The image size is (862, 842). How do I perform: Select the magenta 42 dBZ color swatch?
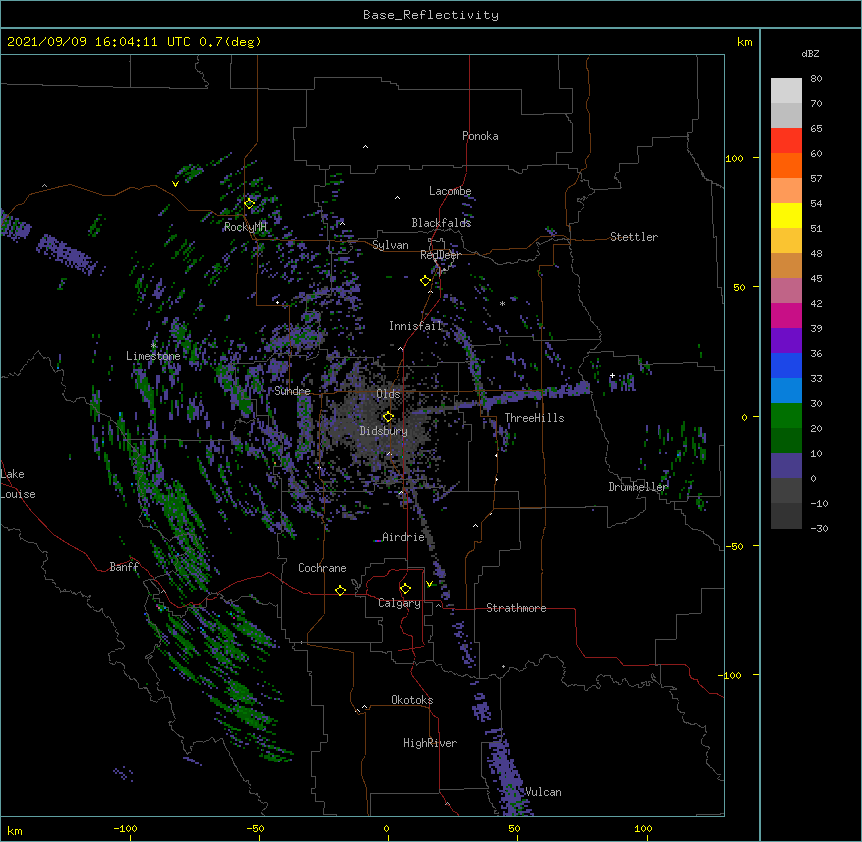click(786, 315)
